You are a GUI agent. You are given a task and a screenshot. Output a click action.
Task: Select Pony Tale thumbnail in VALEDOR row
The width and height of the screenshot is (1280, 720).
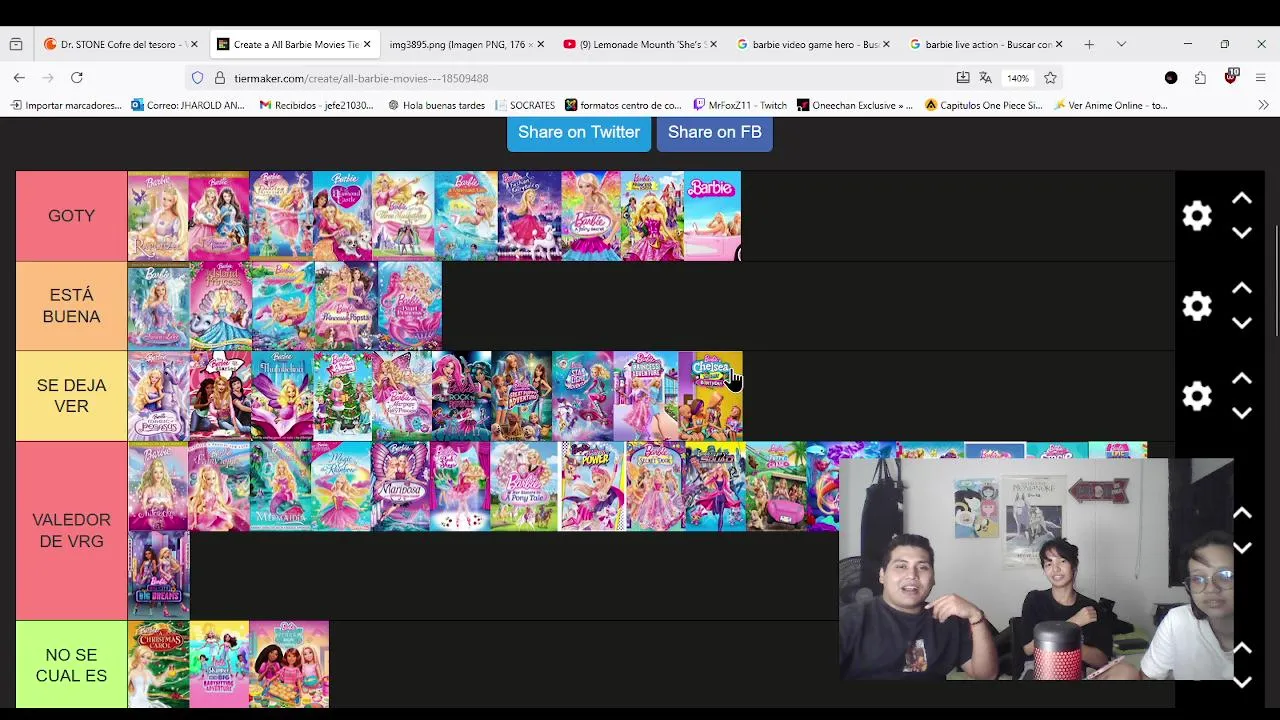(x=524, y=486)
